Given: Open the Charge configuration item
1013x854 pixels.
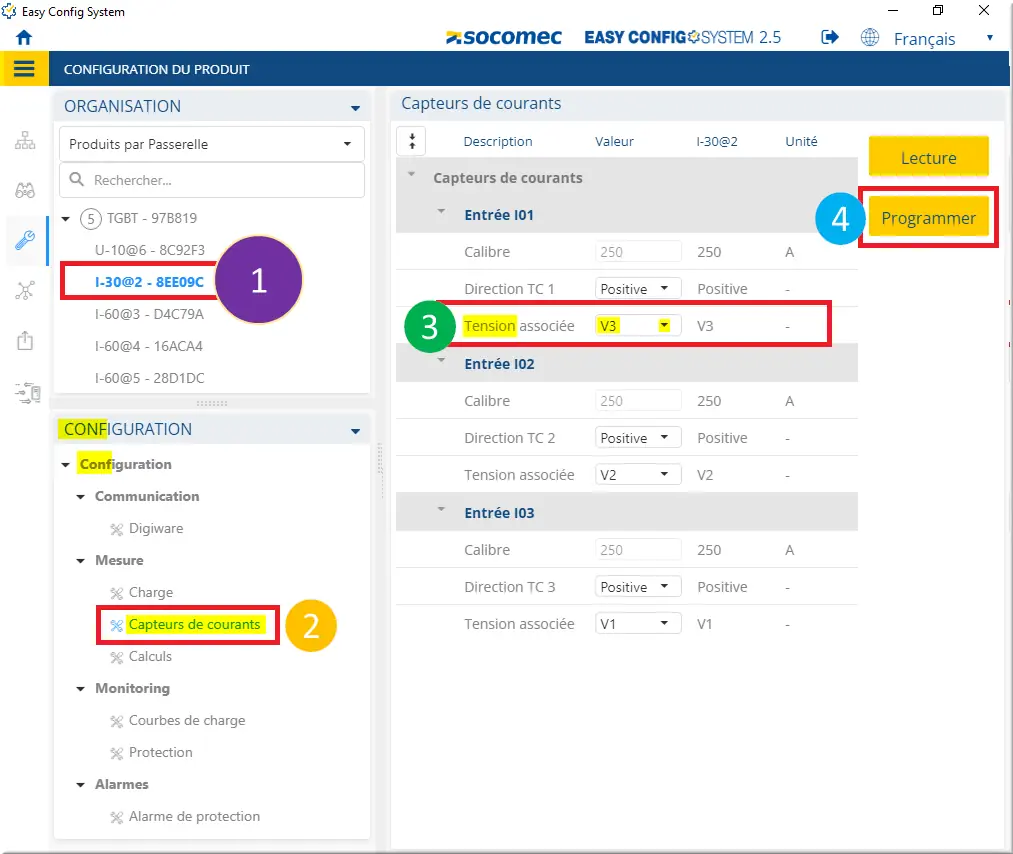Looking at the screenshot, I should 151,592.
